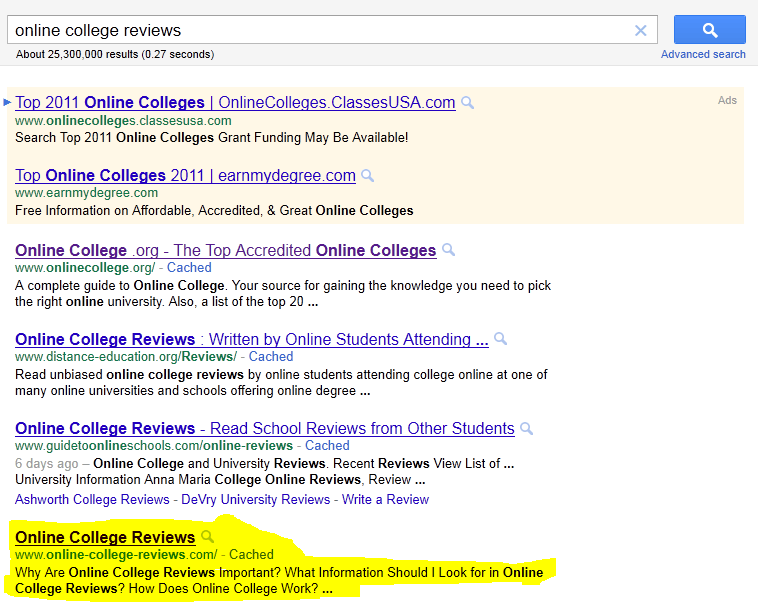The image size is (758, 603).
Task: Click 'Why Are Online College Reviews Important?' snippet
Action: click(x=279, y=580)
